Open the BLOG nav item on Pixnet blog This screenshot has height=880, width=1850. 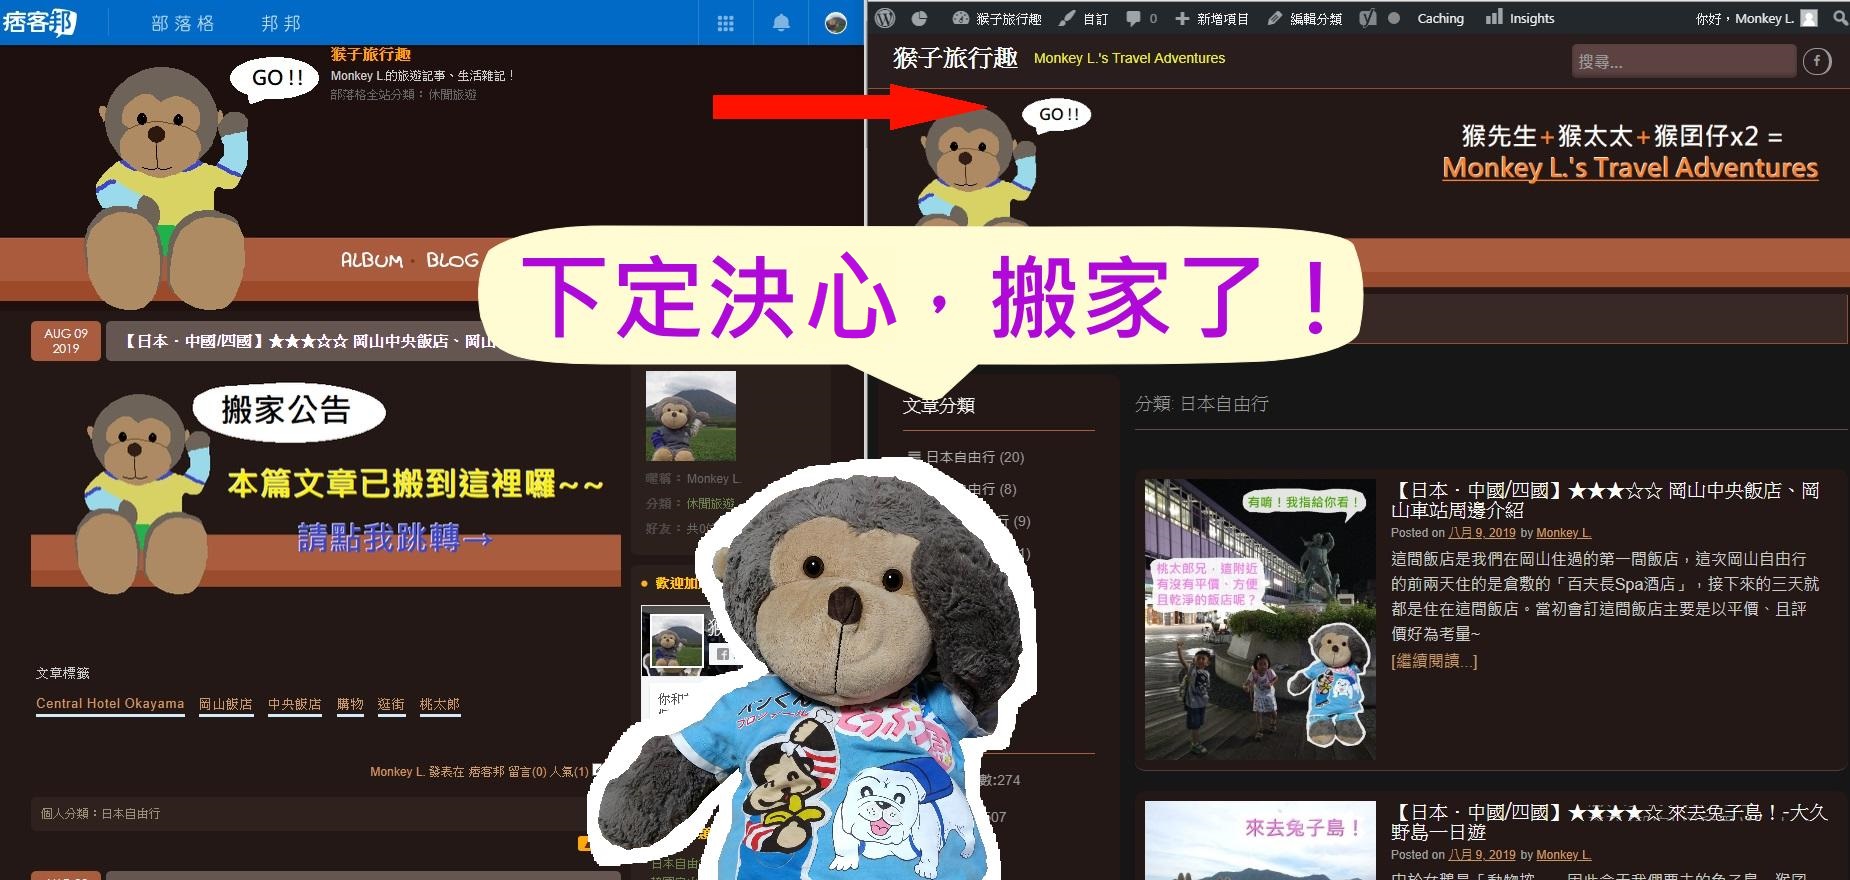pos(452,260)
